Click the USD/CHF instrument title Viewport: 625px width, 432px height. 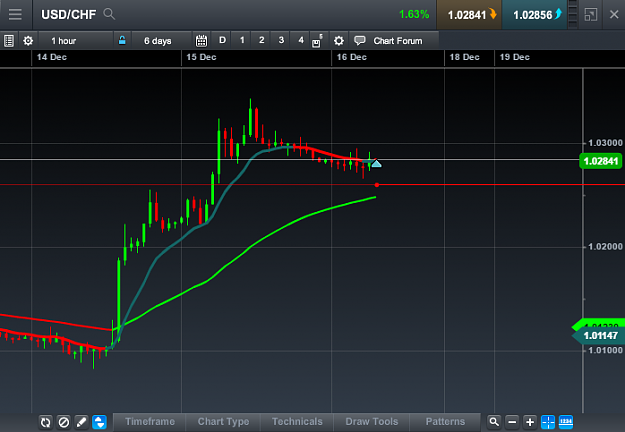69,15
